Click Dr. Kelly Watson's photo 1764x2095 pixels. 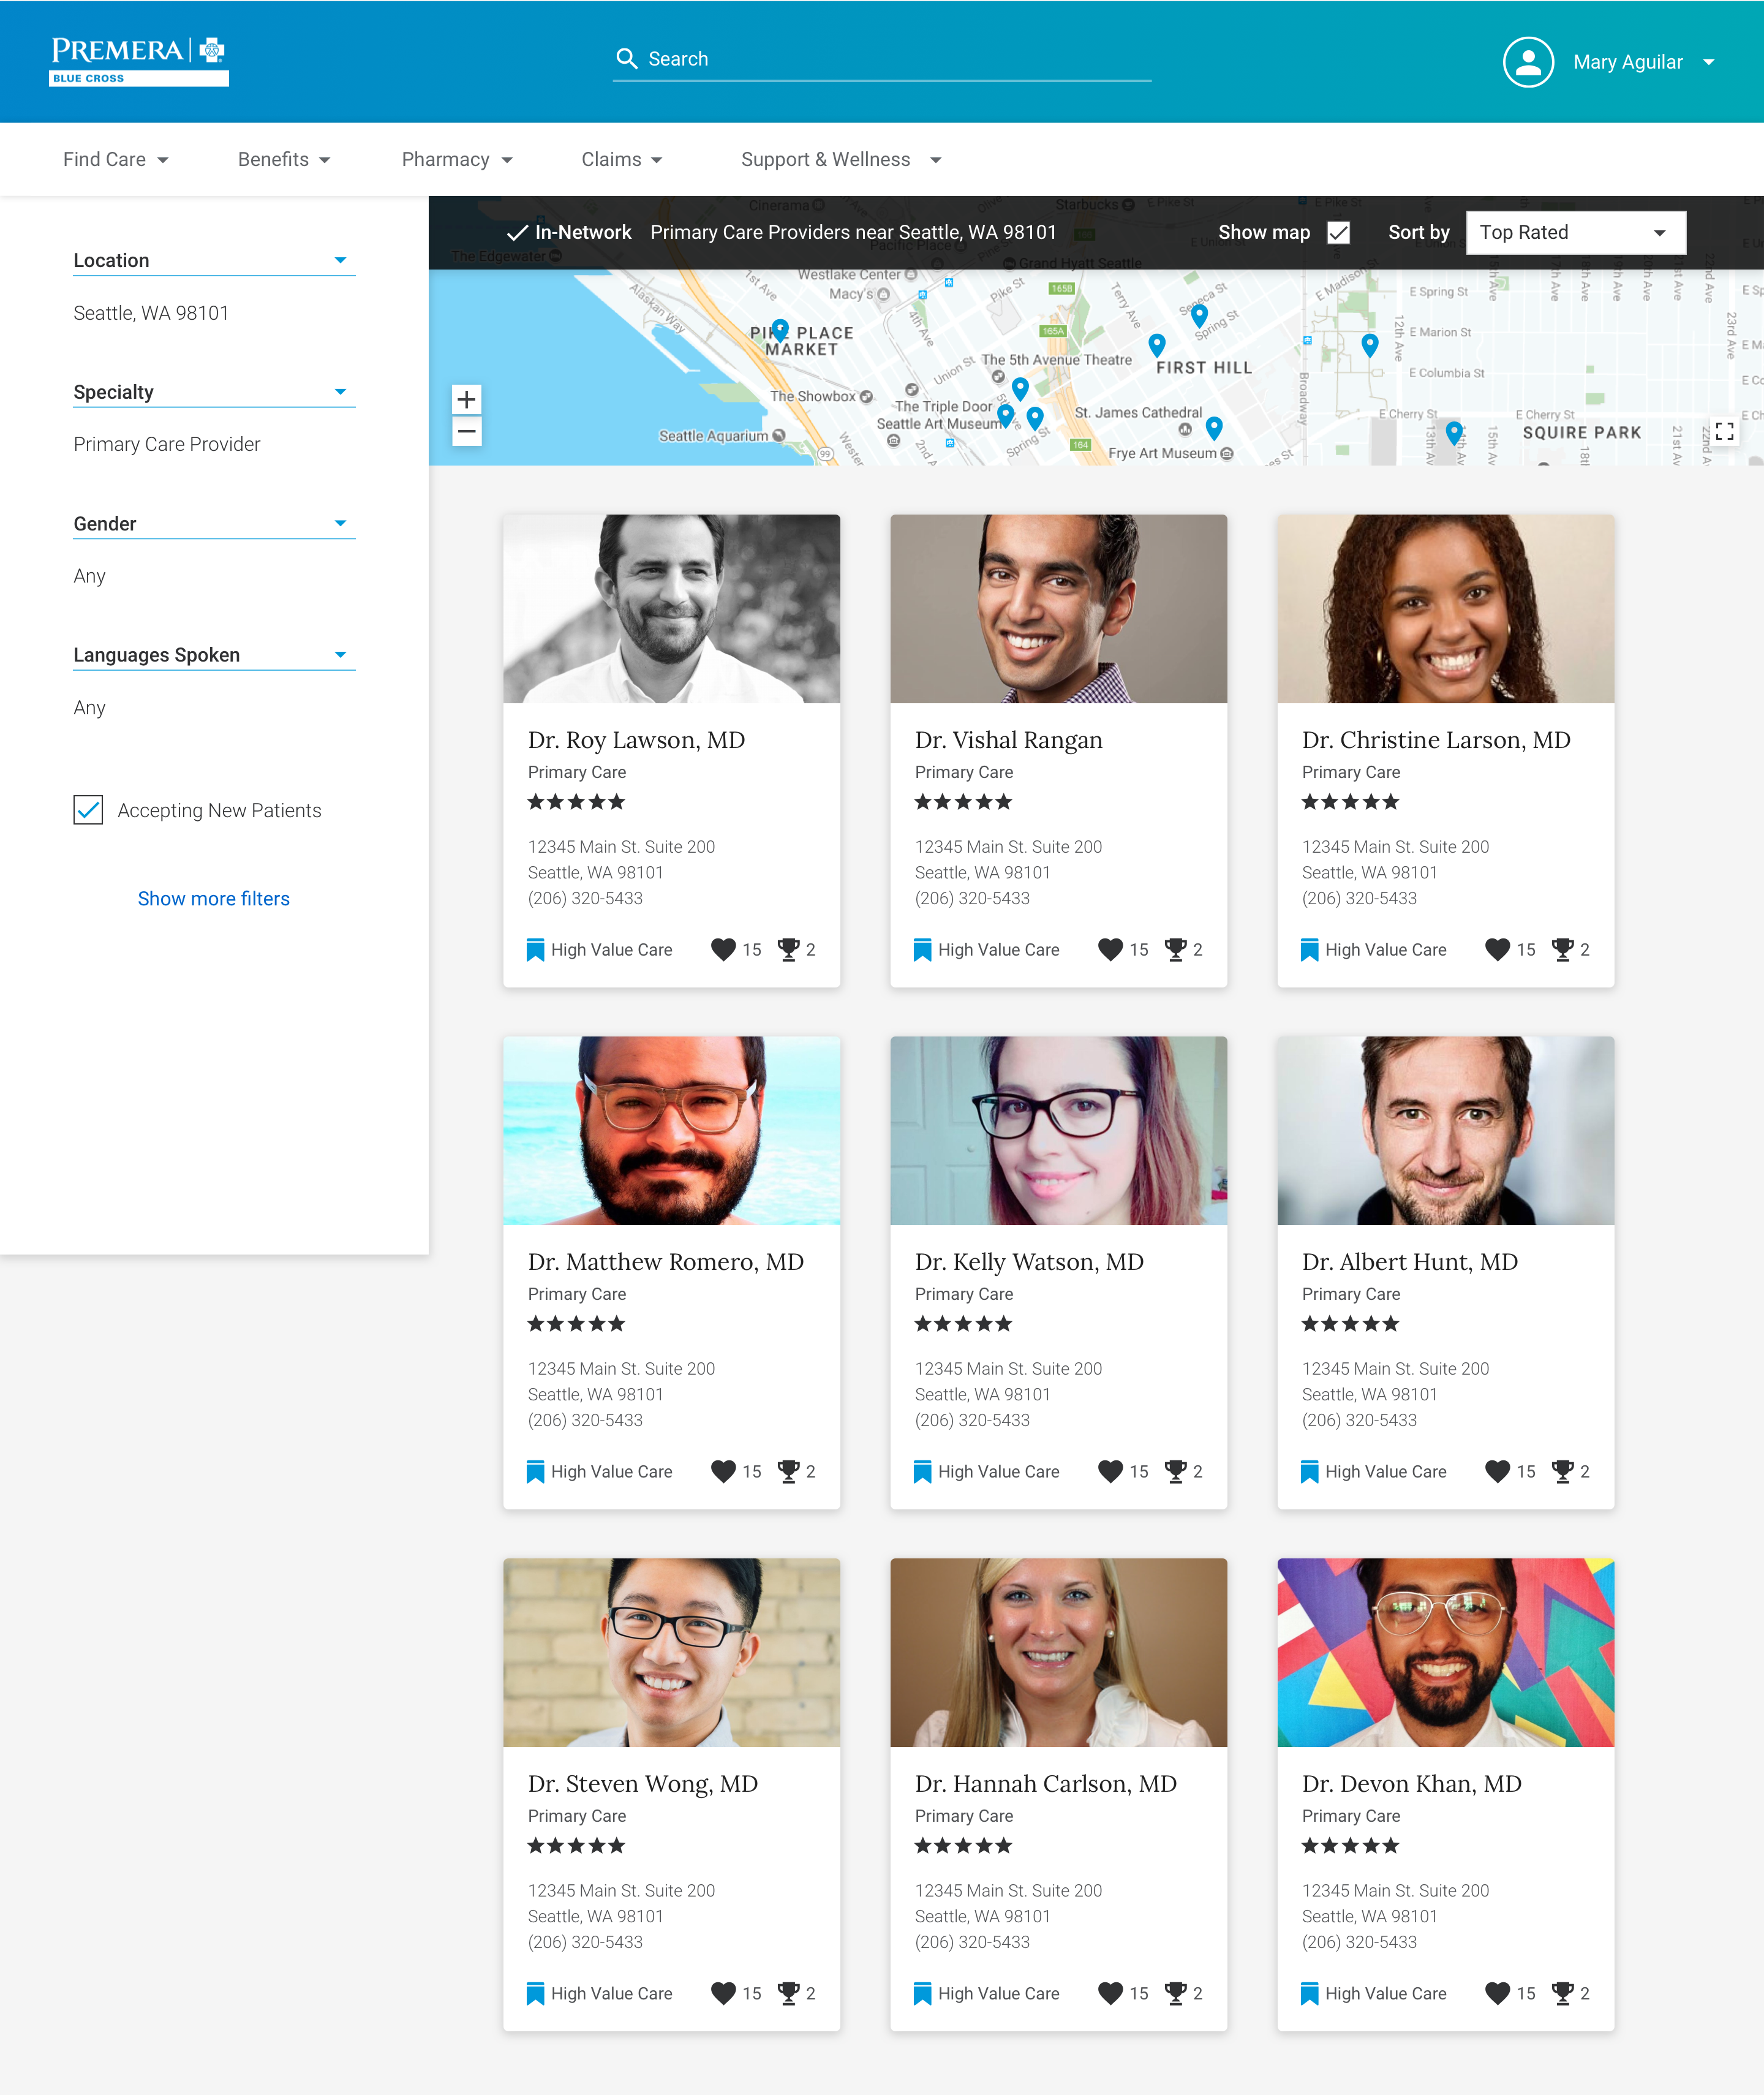1058,1130
